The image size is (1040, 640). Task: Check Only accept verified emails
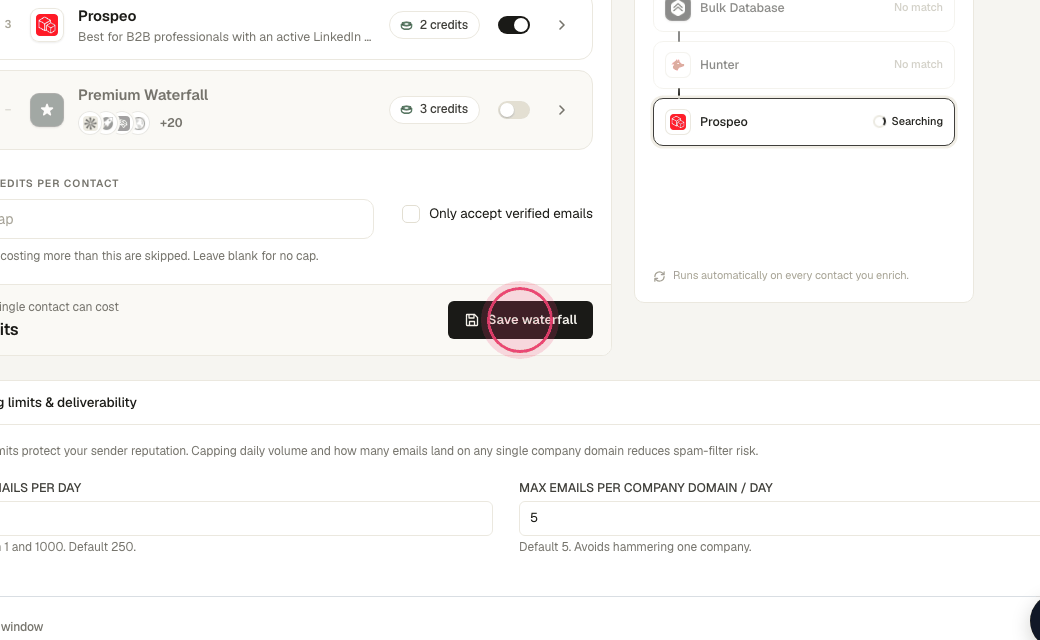tap(411, 214)
